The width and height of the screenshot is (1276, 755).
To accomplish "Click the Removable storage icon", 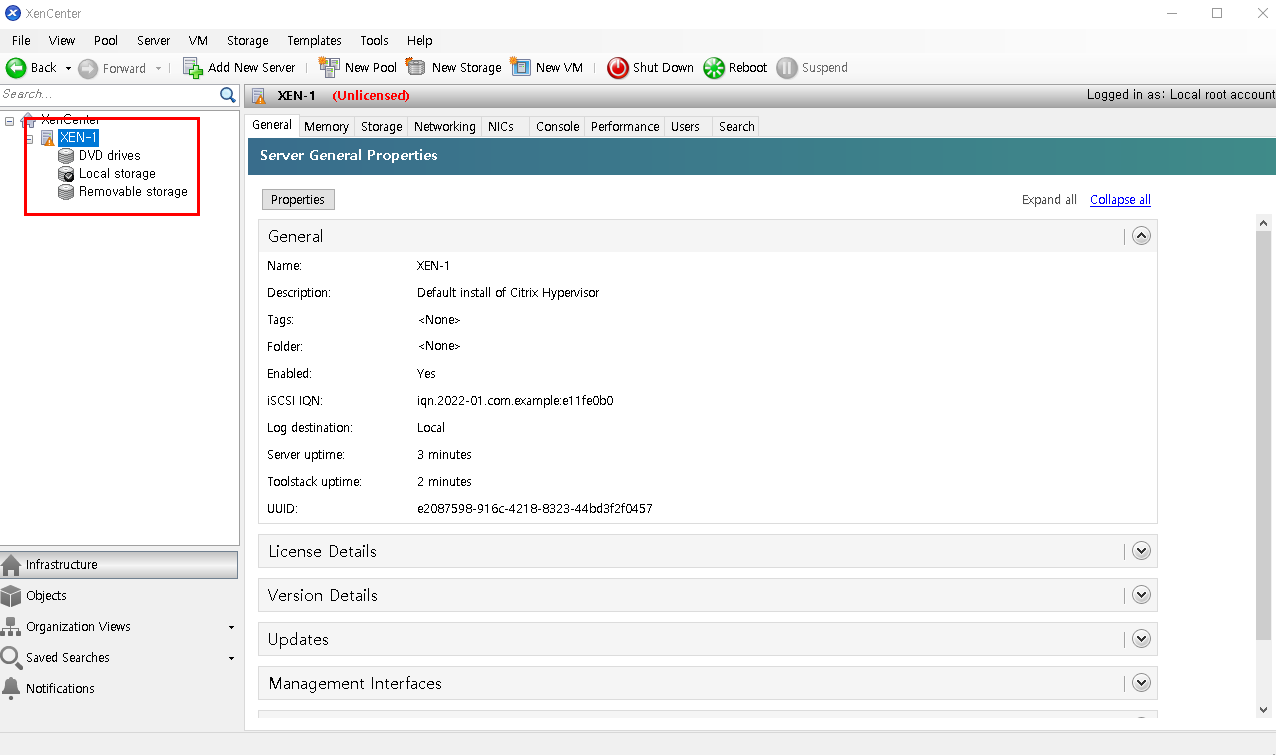I will tap(66, 192).
